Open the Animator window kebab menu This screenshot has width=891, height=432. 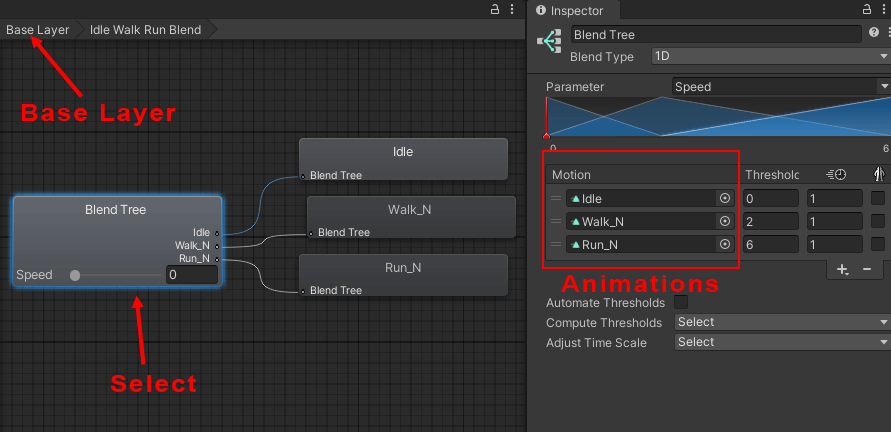513,9
